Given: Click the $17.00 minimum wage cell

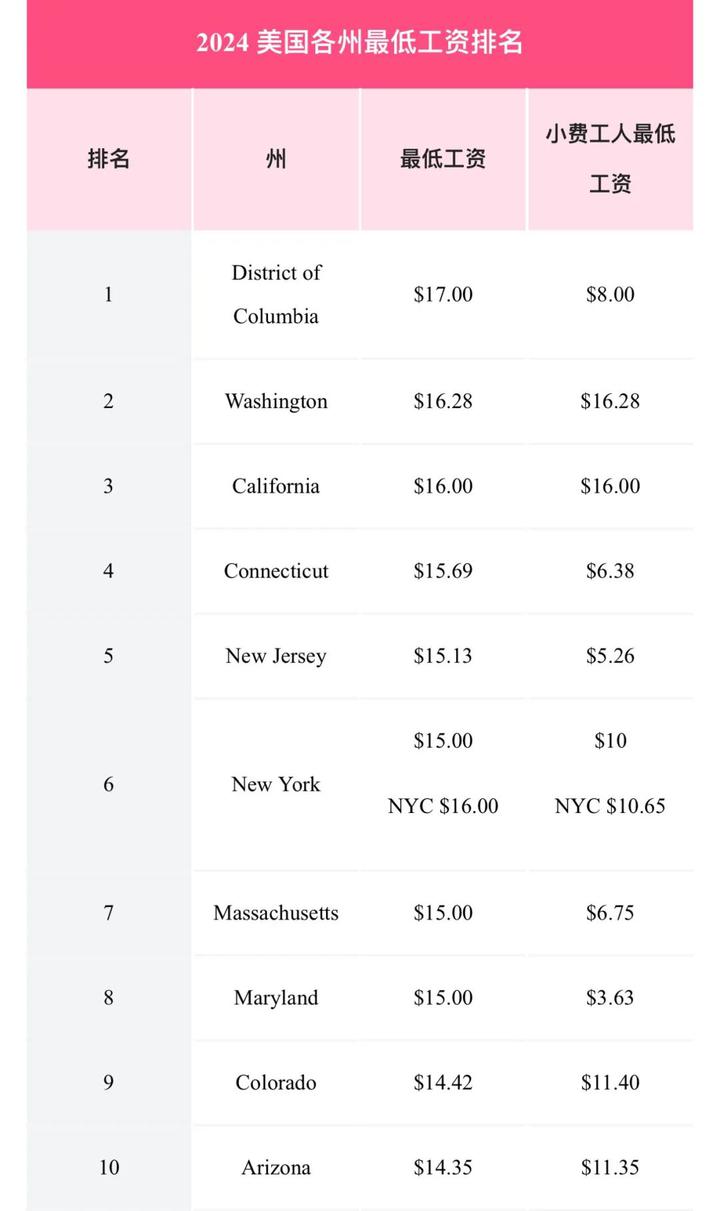Looking at the screenshot, I should [443, 294].
